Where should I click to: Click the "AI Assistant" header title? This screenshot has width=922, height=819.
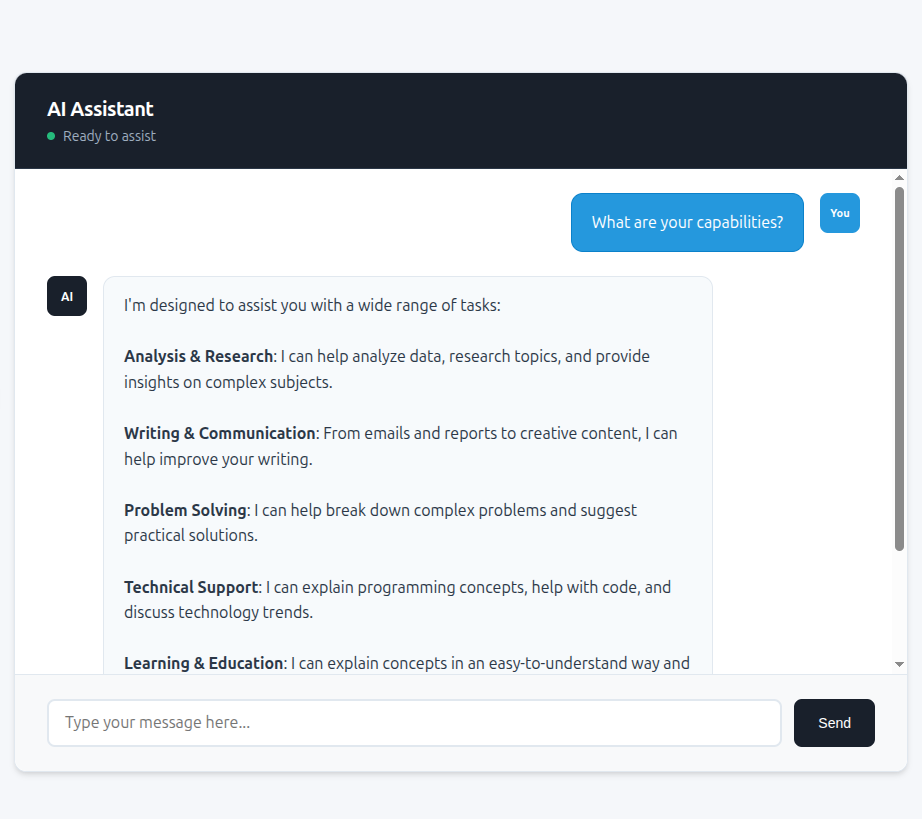click(x=100, y=109)
